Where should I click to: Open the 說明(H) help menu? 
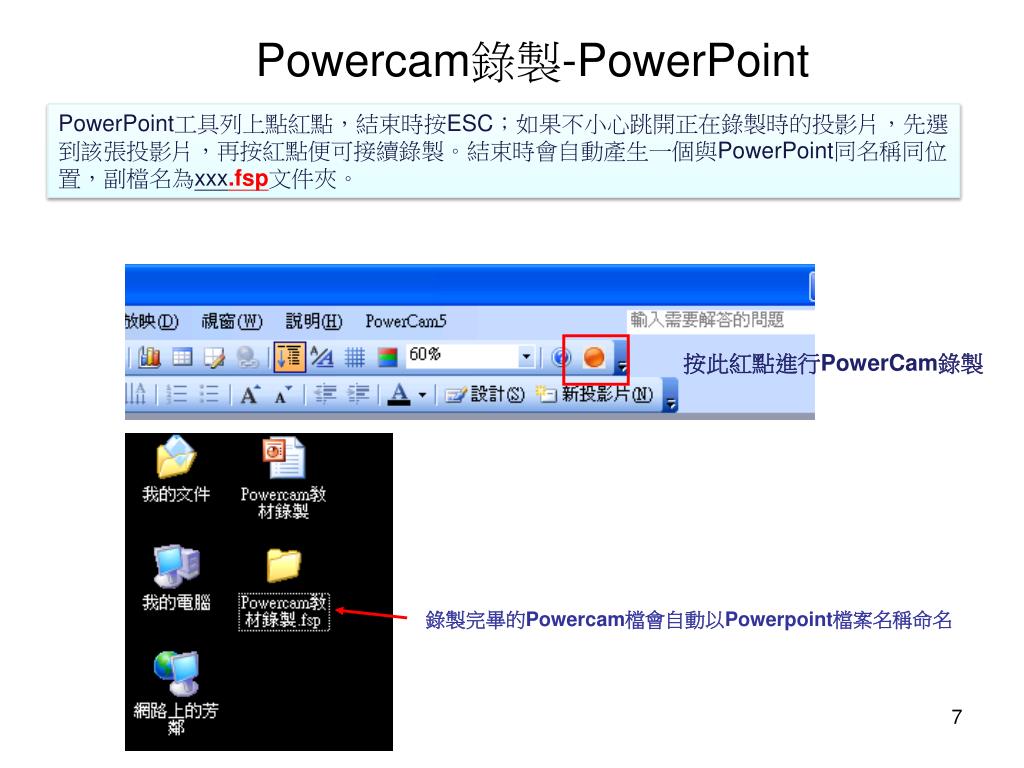point(313,321)
